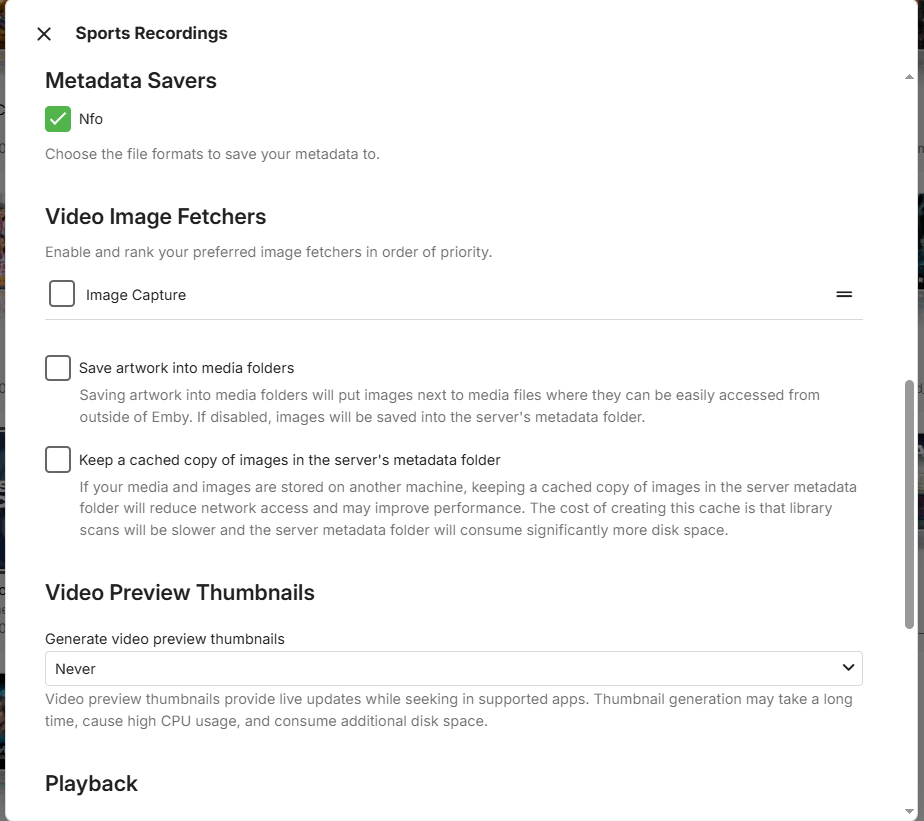Click the Image Capture reorder handle icon

tap(844, 294)
